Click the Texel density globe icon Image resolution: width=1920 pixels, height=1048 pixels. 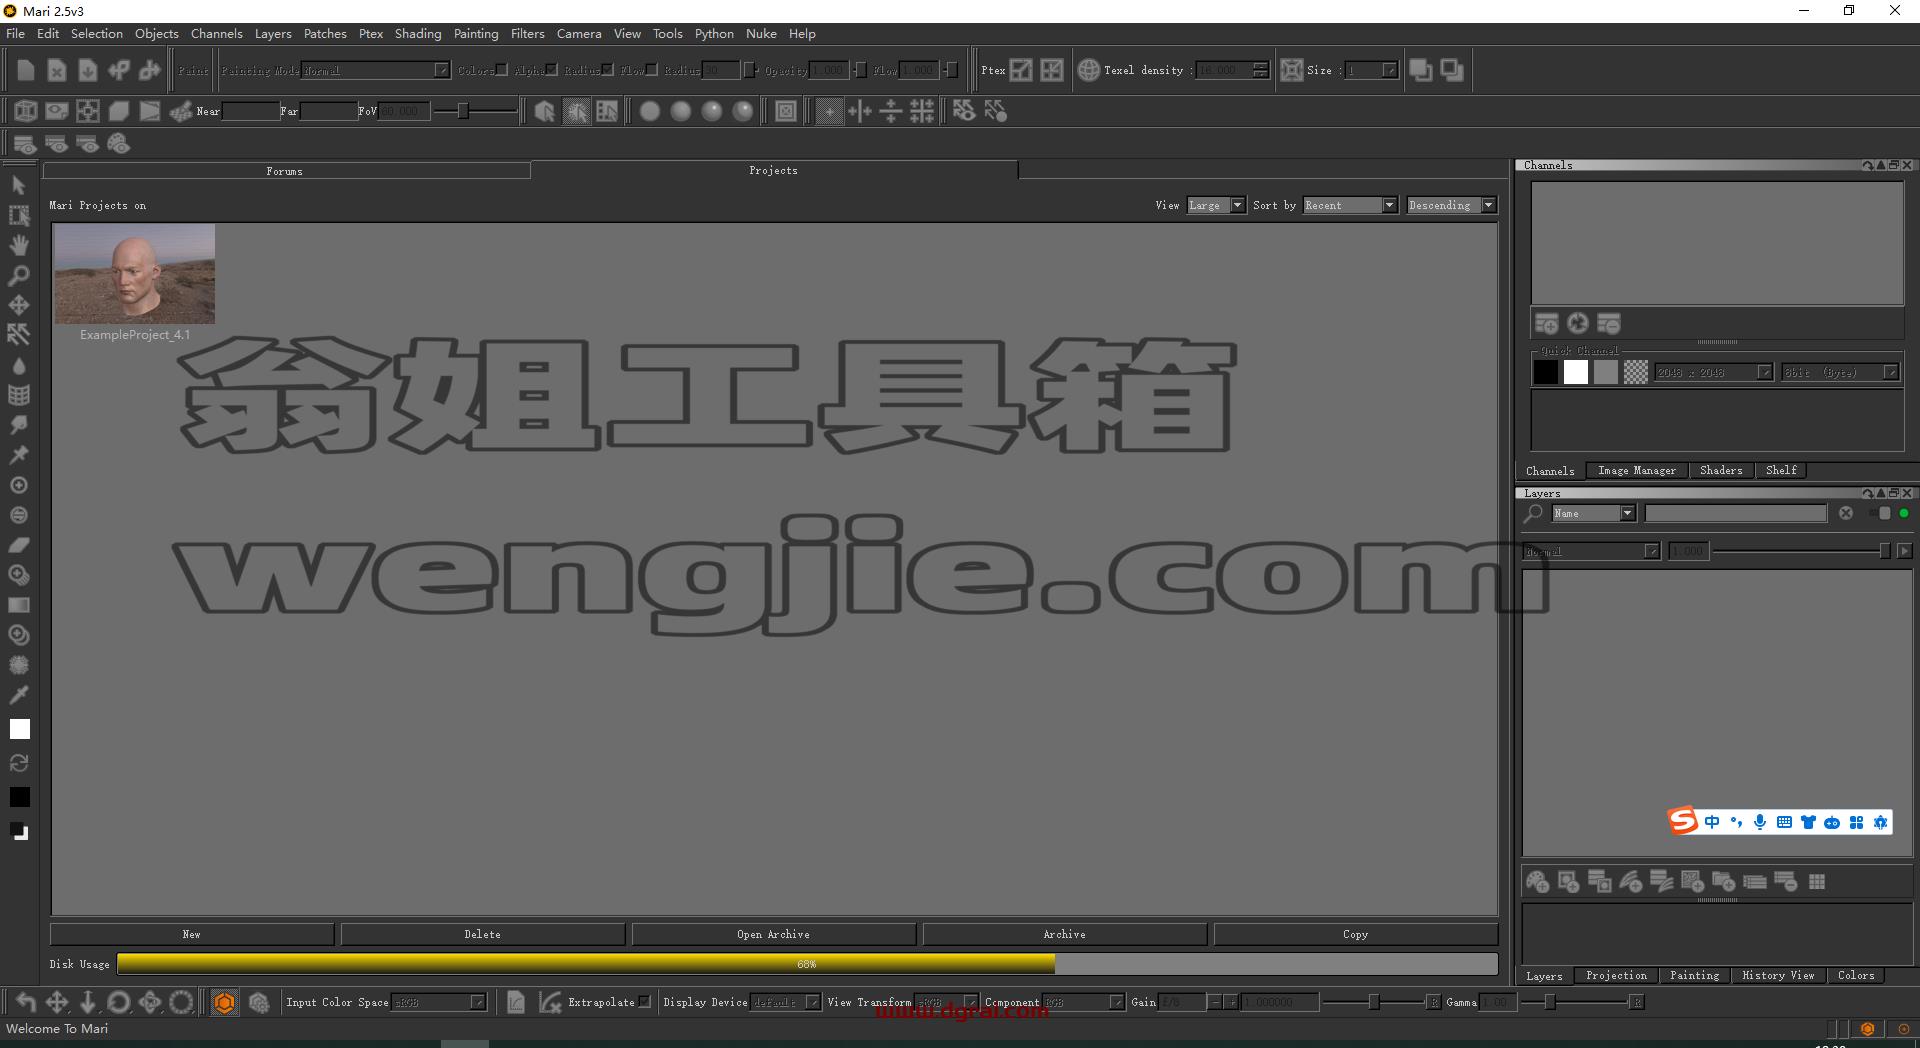(x=1089, y=70)
